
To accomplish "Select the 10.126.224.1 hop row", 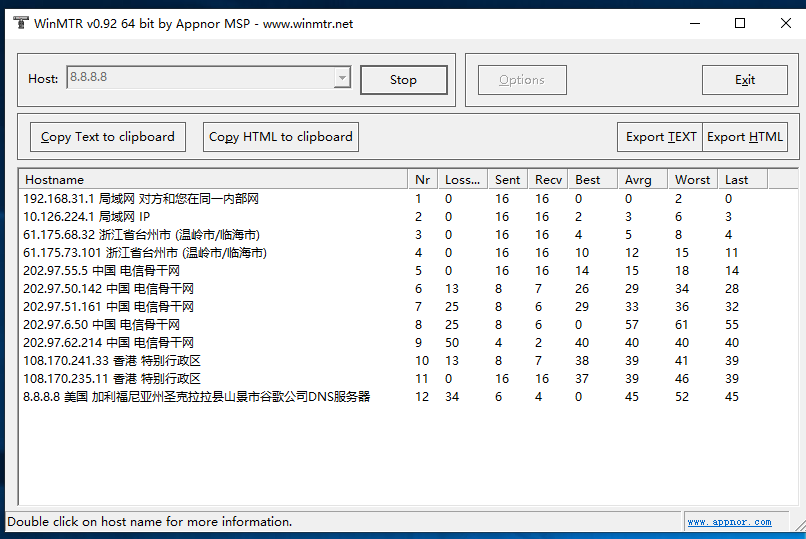I will pos(395,217).
